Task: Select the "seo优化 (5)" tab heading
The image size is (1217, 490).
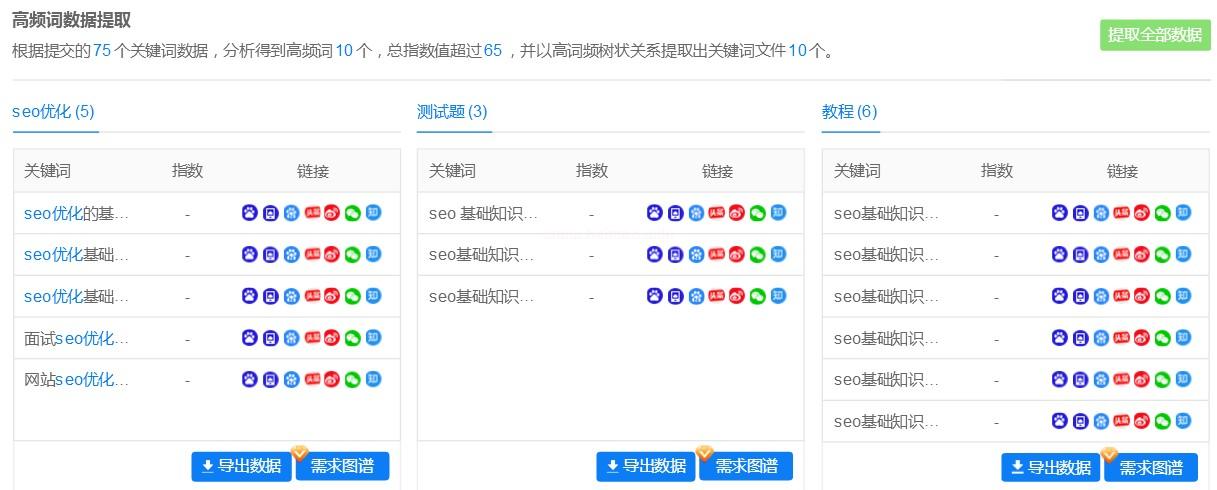Action: pyautogui.click(x=53, y=112)
